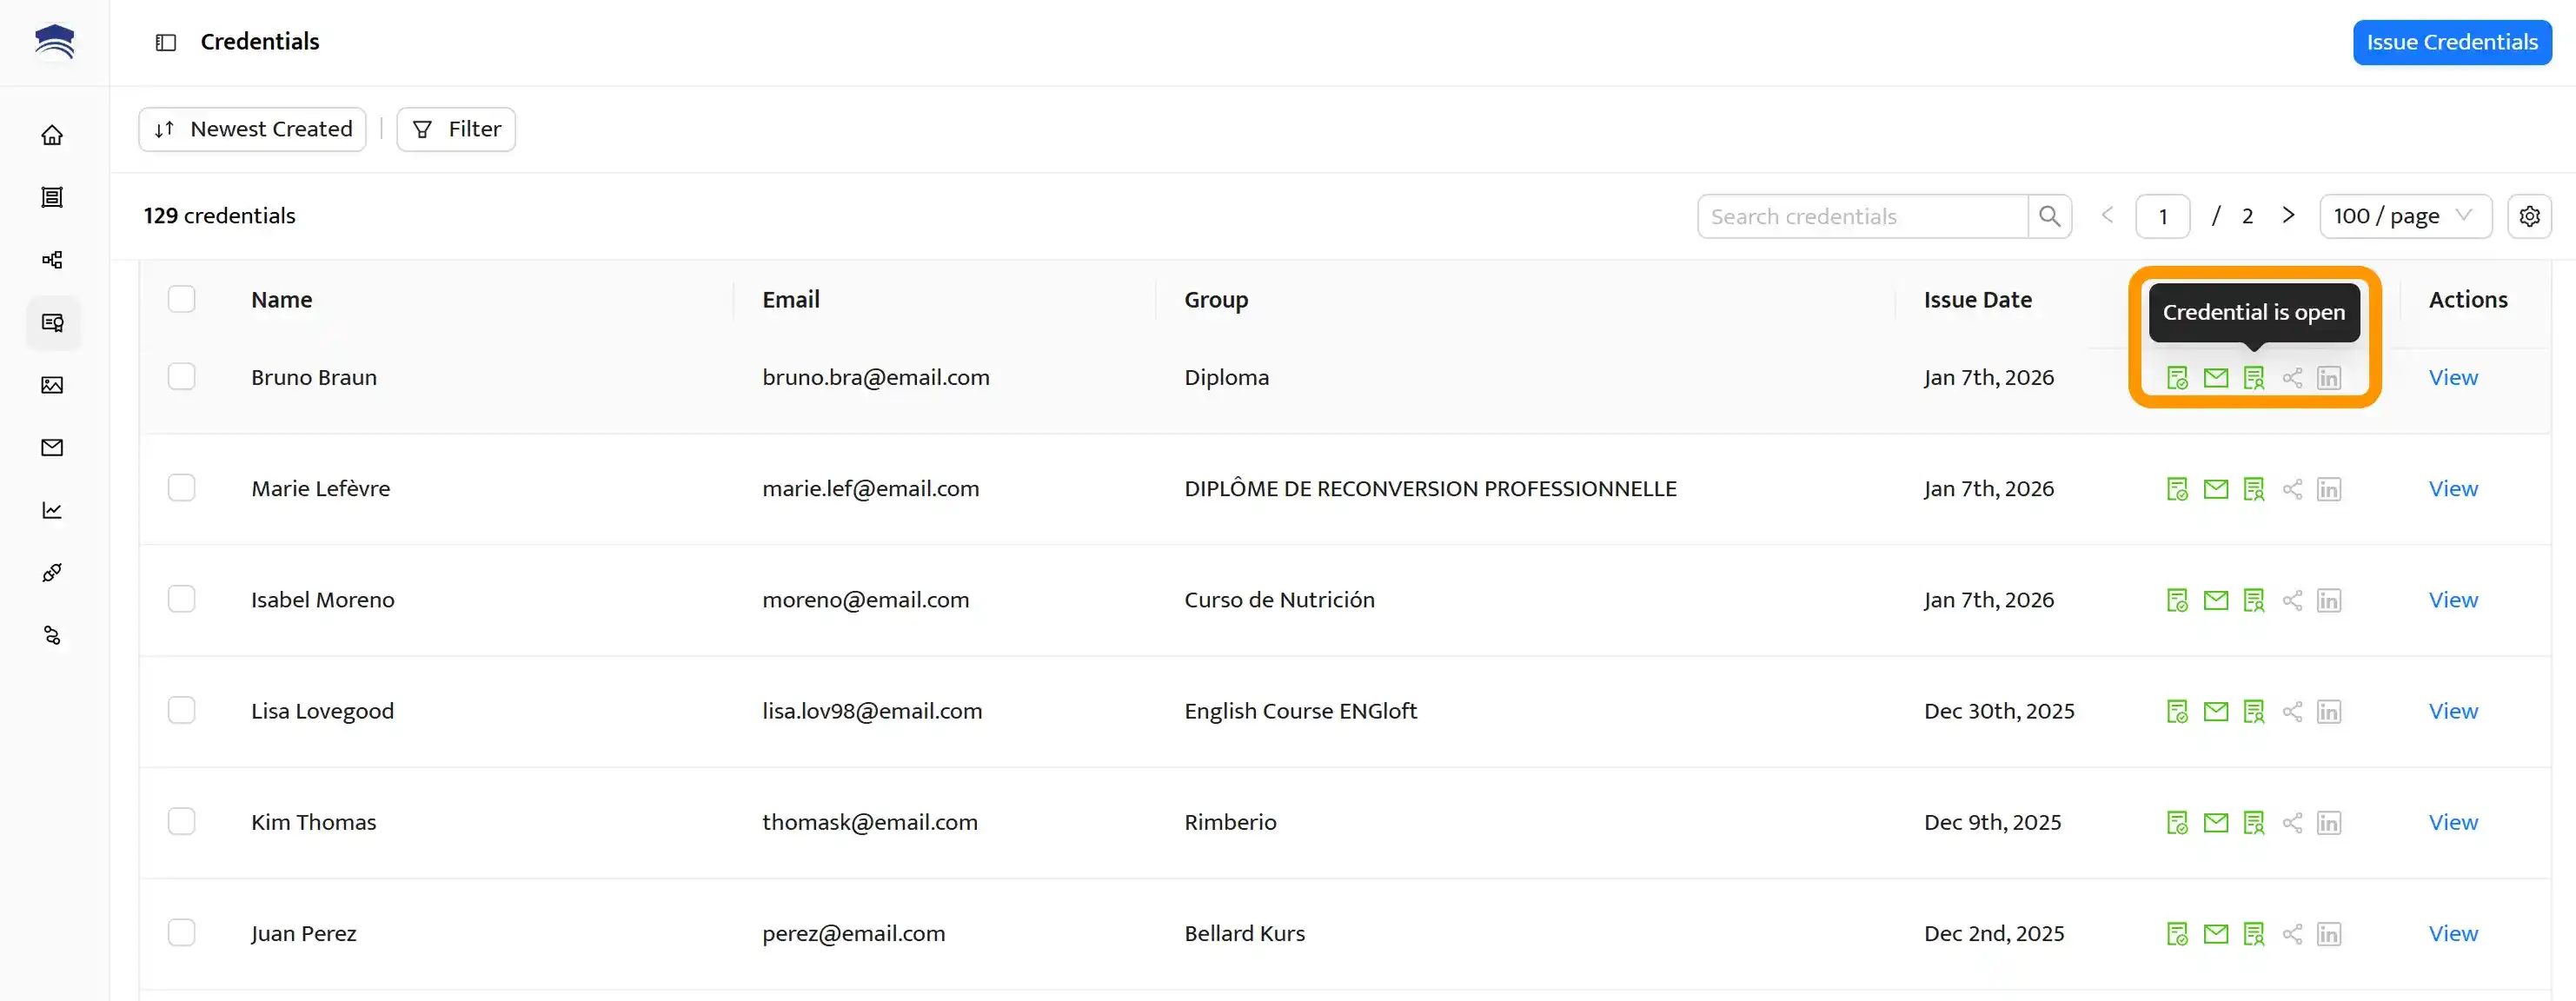Tick the checkbox for Lisa Lovegood
Screen dimensions: 2576x1001
(181, 711)
